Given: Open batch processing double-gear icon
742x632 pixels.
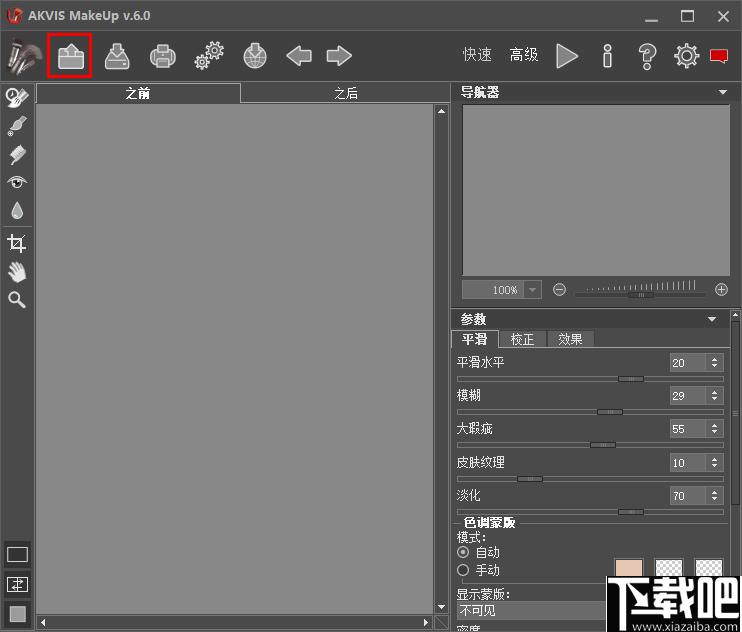Looking at the screenshot, I should pos(209,56).
